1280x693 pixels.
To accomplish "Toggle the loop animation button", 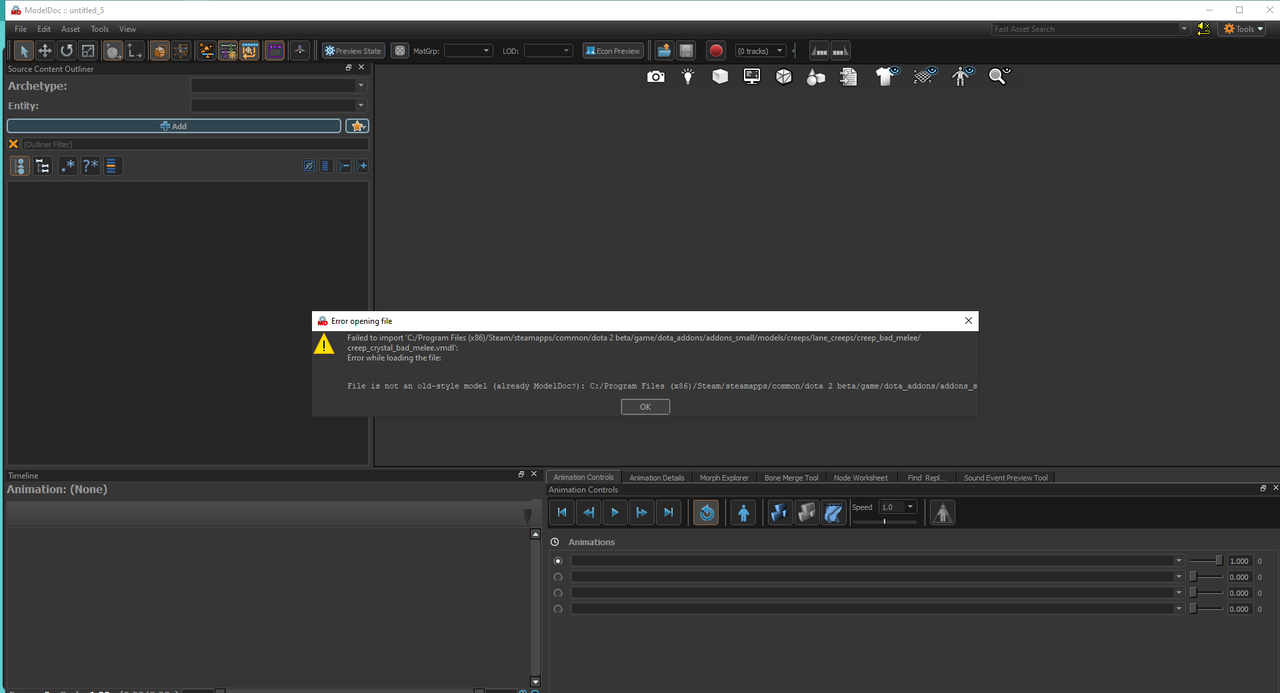I will pos(706,513).
